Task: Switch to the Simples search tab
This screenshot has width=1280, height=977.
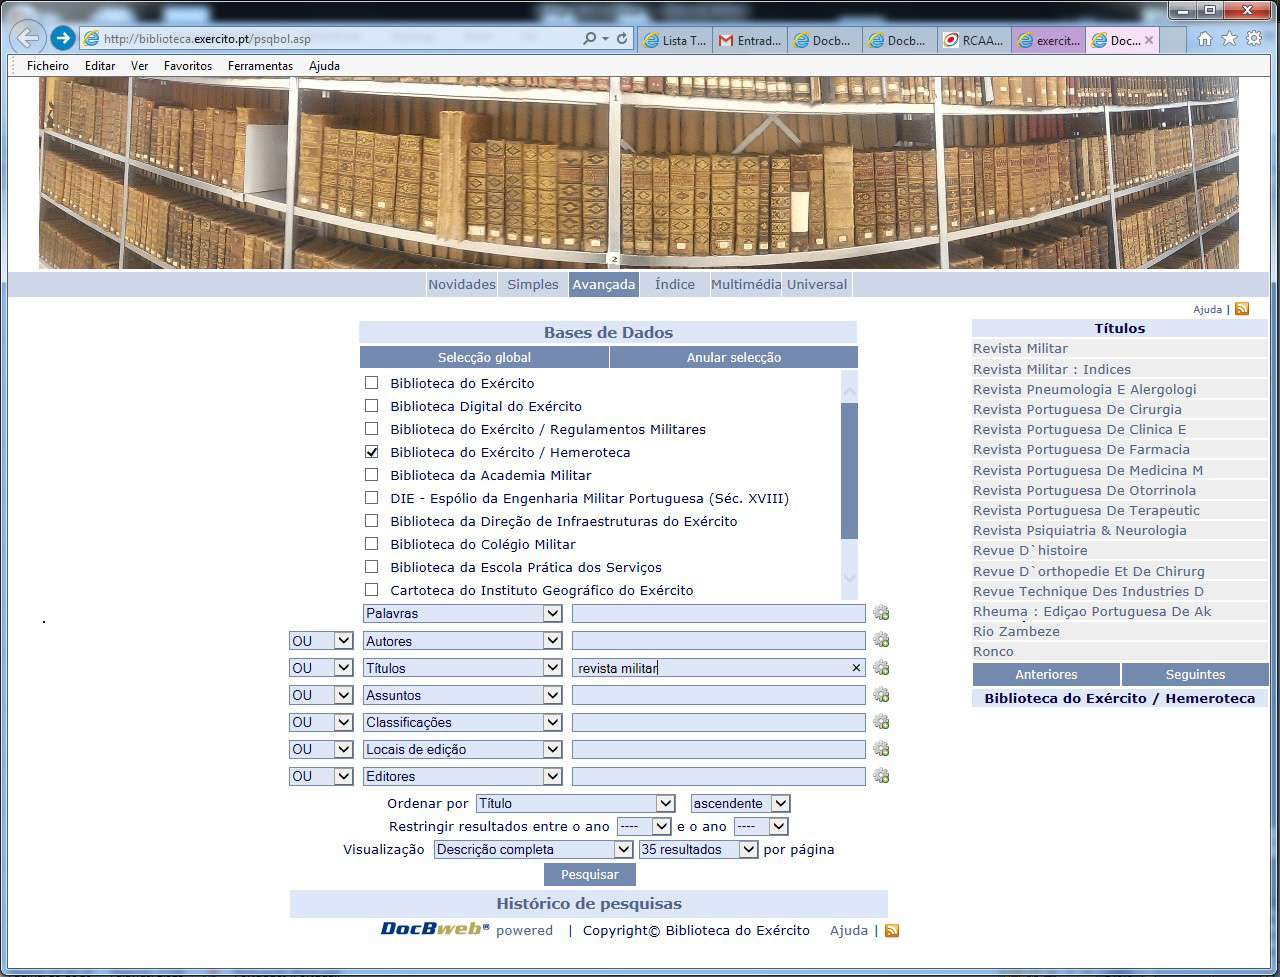Action: 533,284
